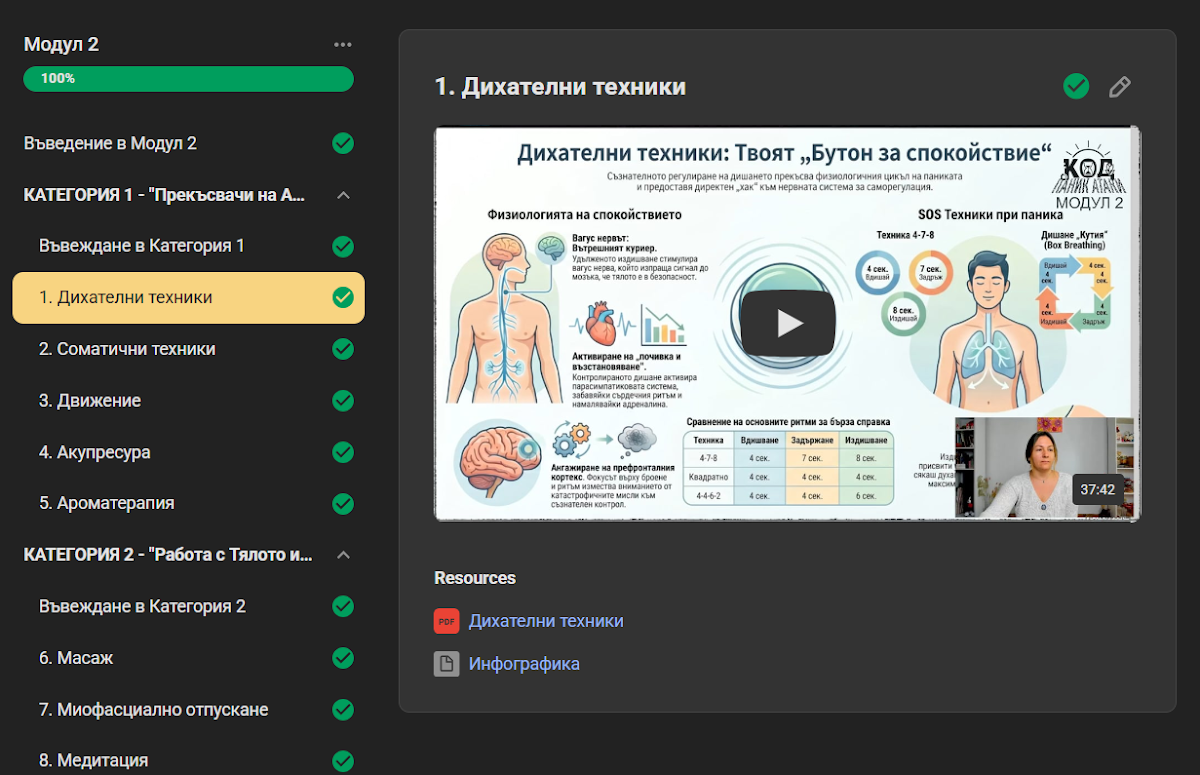
Task: Open the Дихателни техники PDF link
Action: (546, 621)
